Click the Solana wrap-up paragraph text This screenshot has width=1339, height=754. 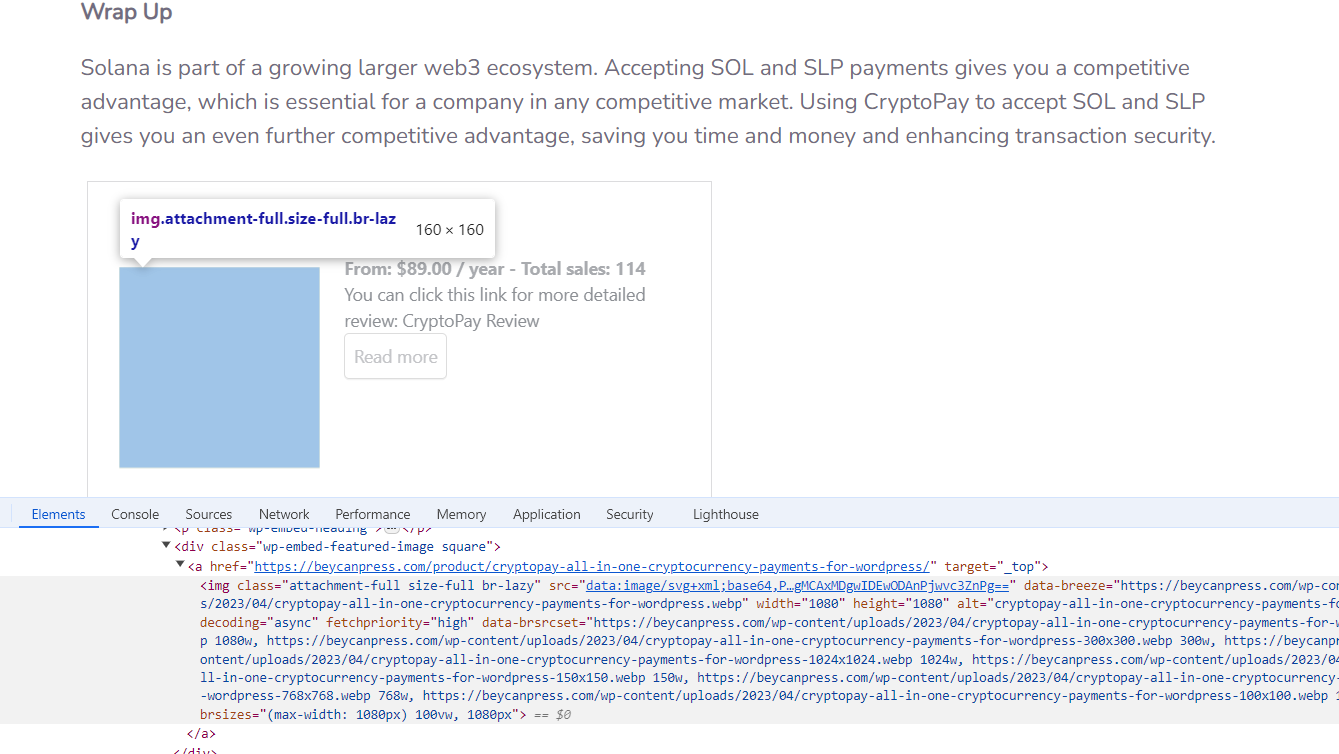pyautogui.click(x=648, y=102)
